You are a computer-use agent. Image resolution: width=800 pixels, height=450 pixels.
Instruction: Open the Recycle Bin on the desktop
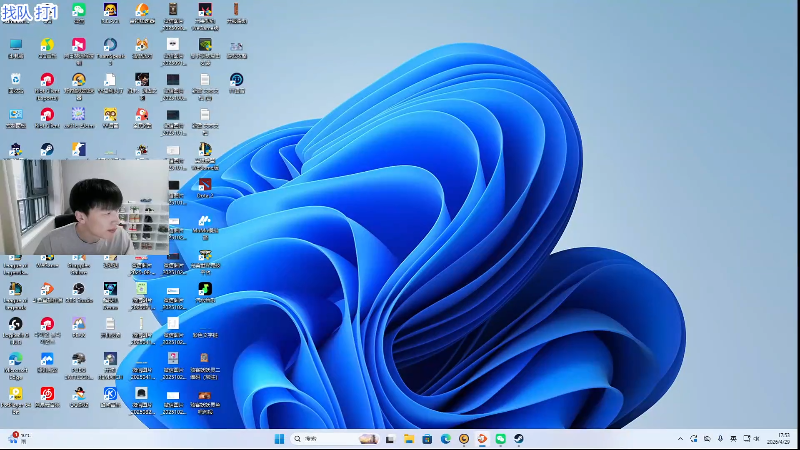click(x=15, y=80)
